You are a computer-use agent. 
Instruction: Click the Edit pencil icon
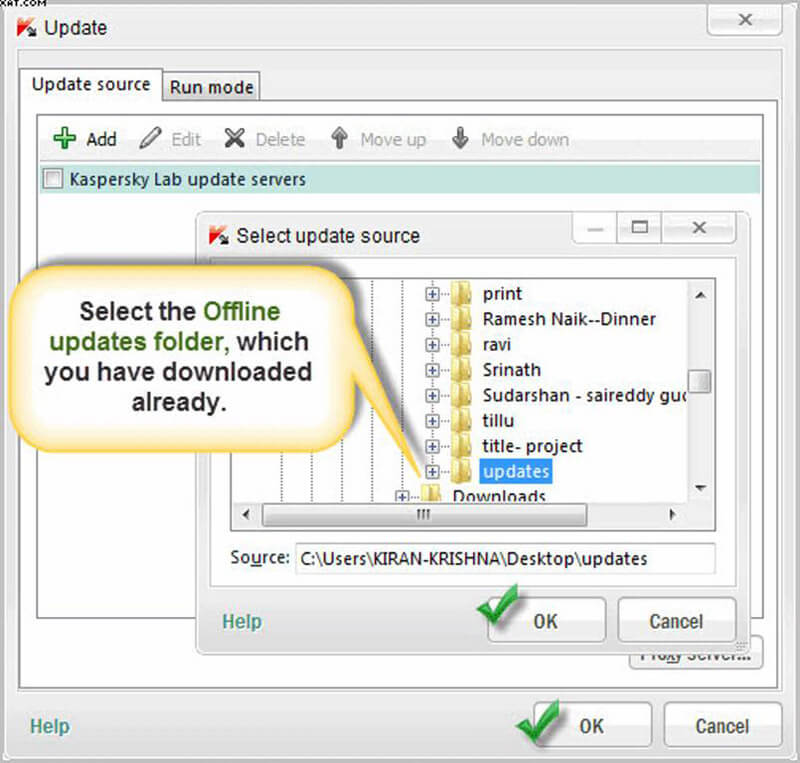[x=150, y=138]
